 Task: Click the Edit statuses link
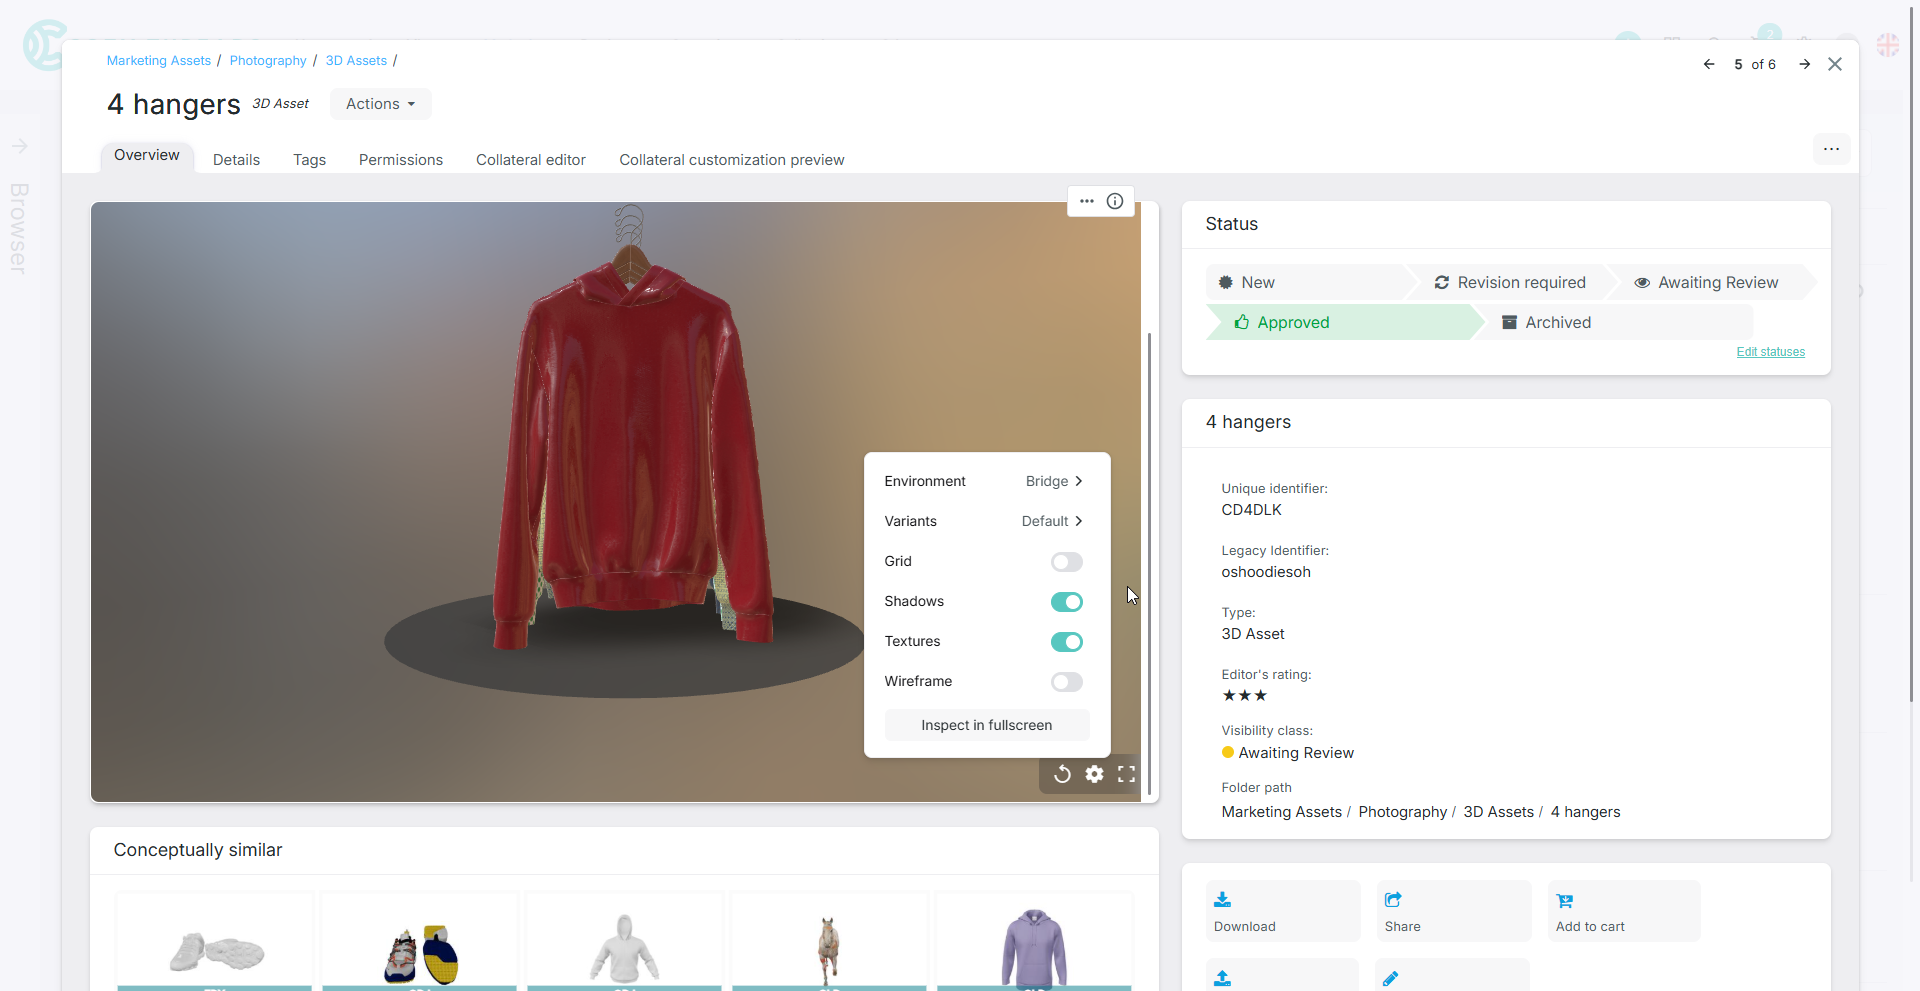pyautogui.click(x=1770, y=352)
